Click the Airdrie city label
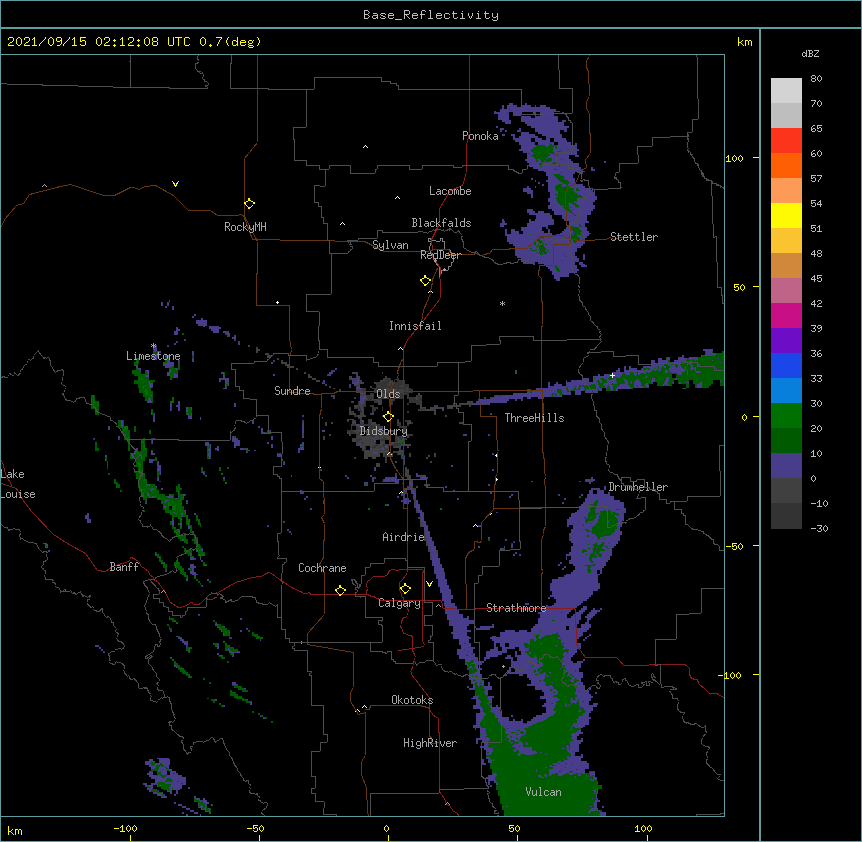Screen dimensions: 862x842 pos(403,537)
